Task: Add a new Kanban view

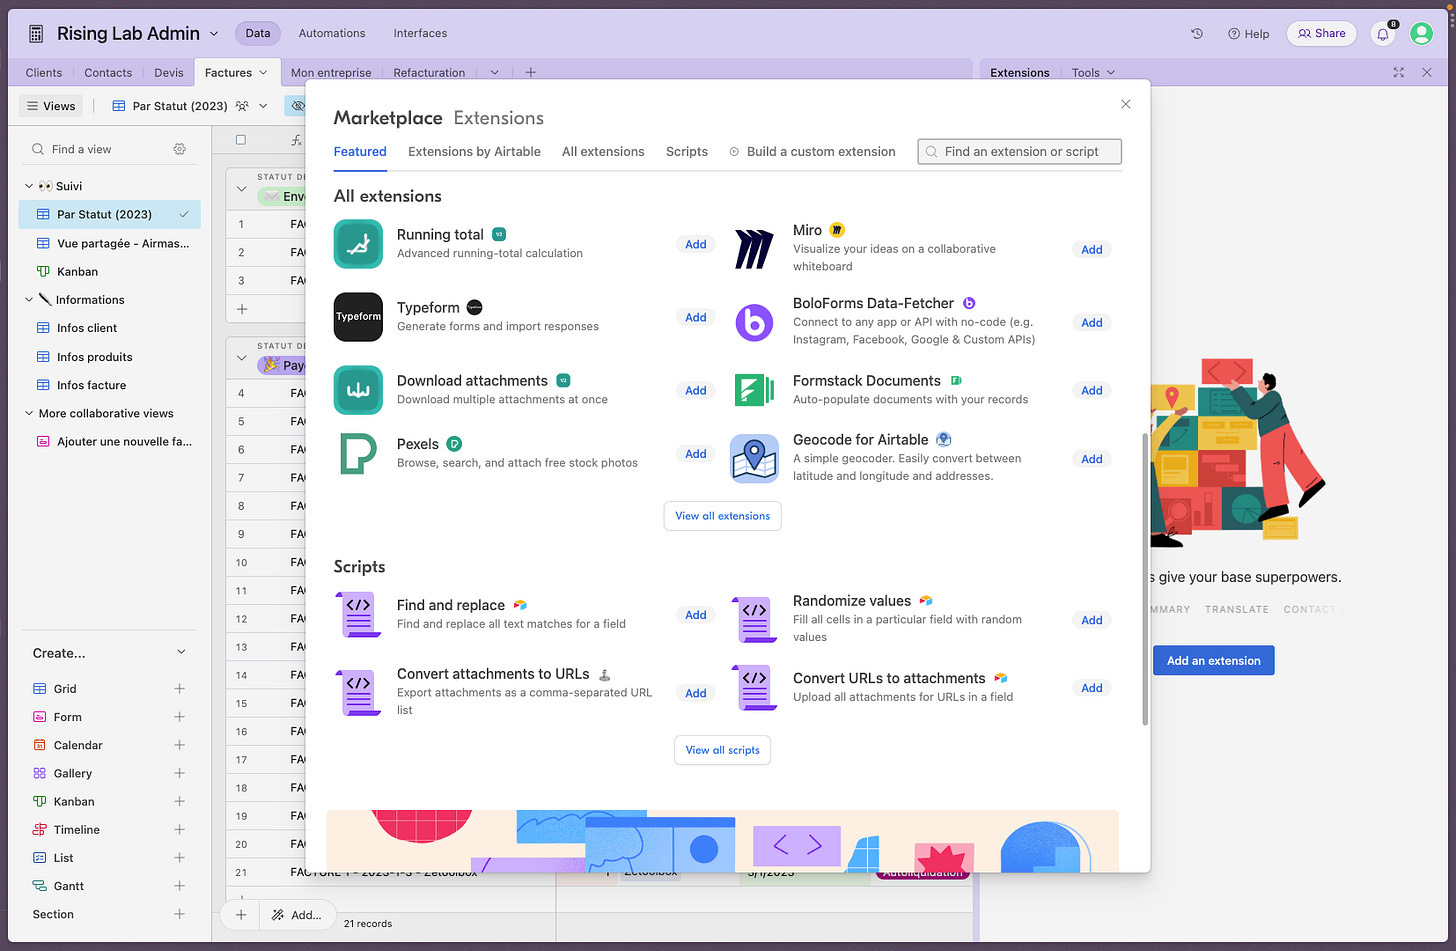Action: (x=179, y=801)
